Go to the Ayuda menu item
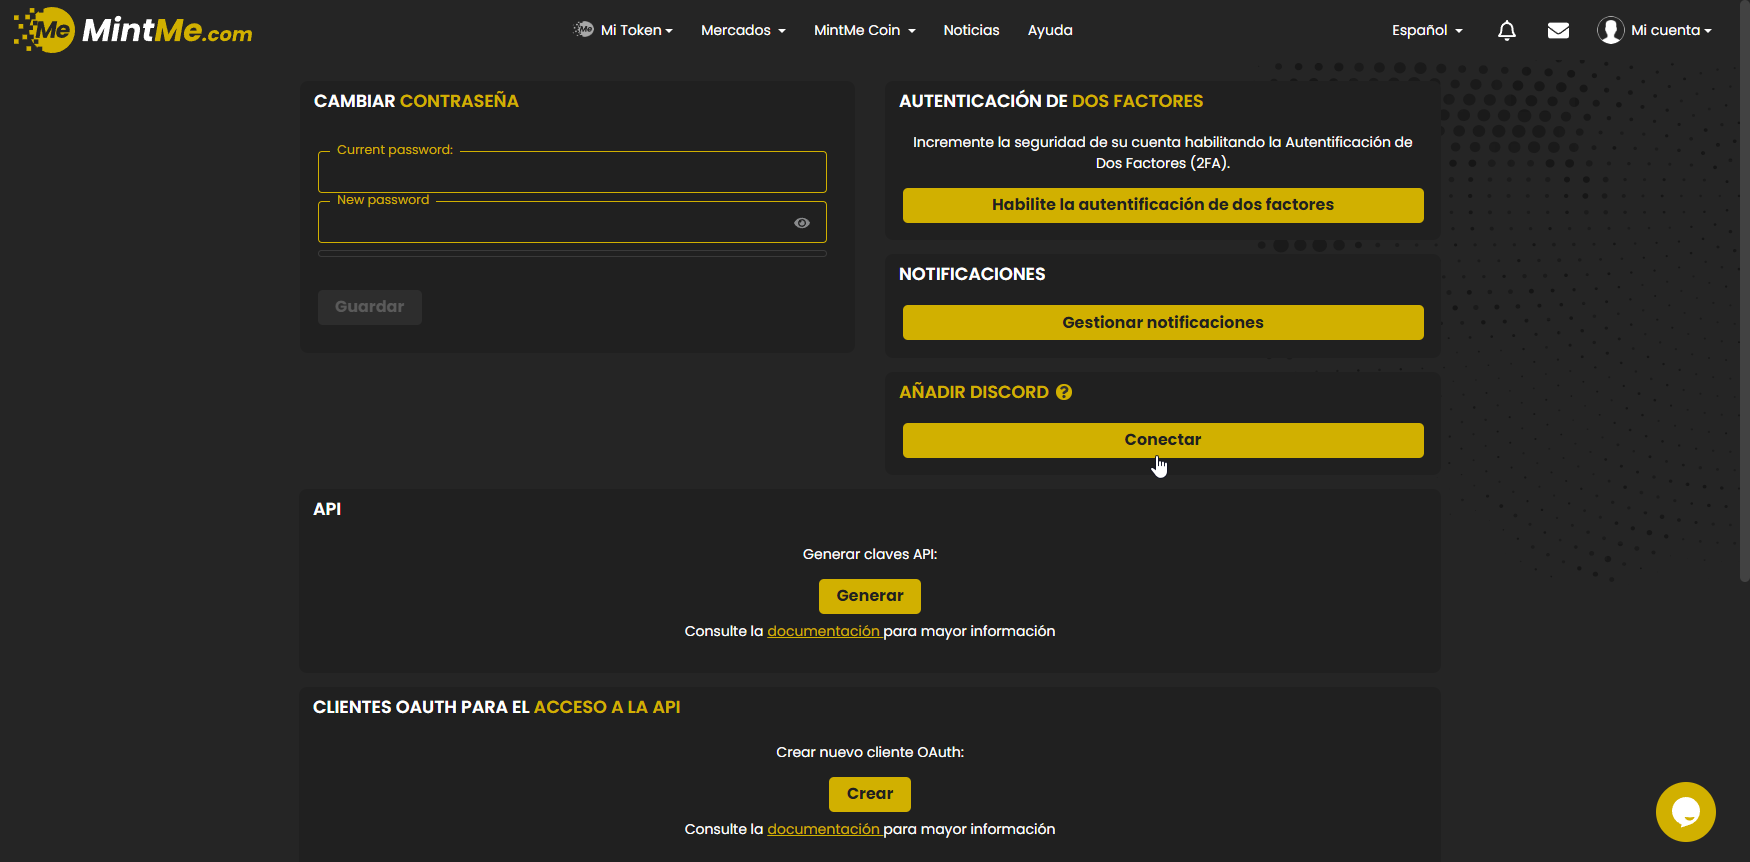The image size is (1750, 862). (x=1050, y=31)
